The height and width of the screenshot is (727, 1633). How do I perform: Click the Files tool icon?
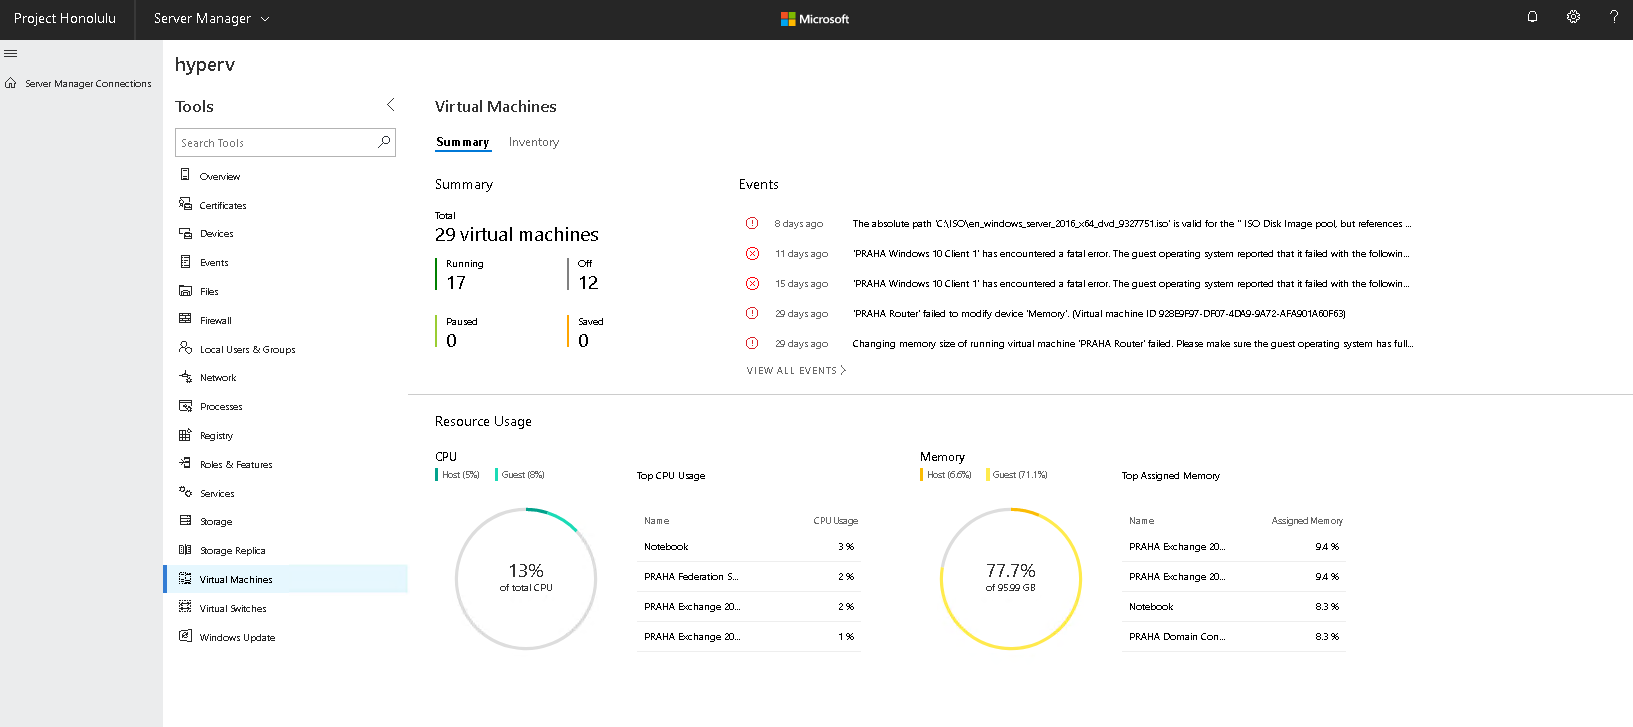click(x=185, y=291)
